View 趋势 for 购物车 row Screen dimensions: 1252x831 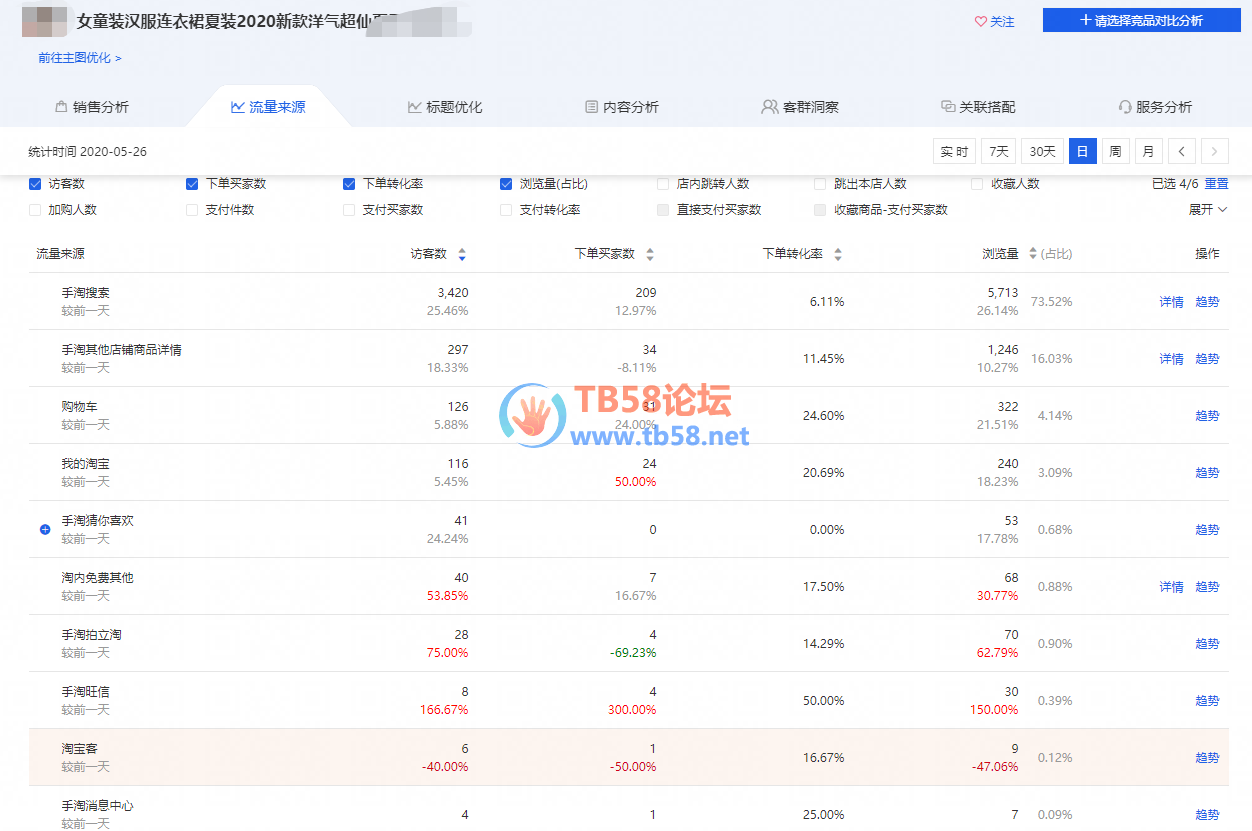[1207, 416]
